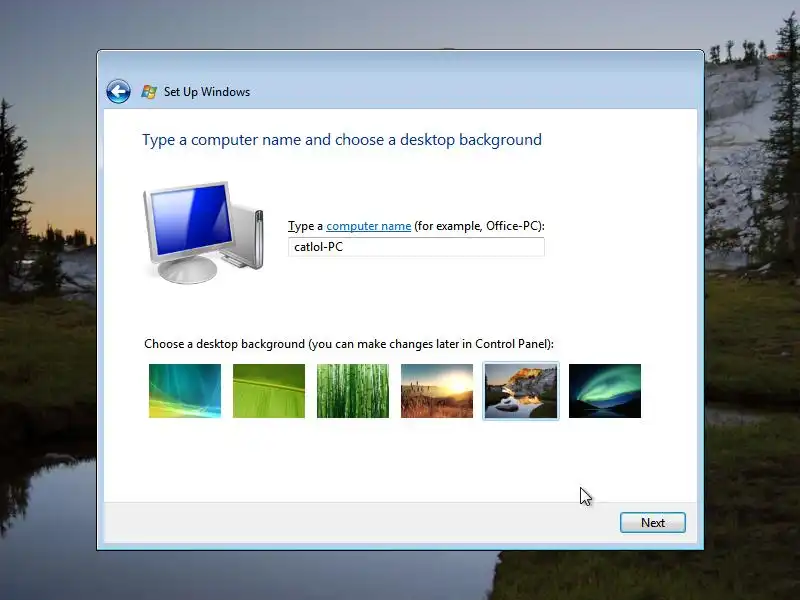The height and width of the screenshot is (600, 800).
Task: Click the computer name field containing catlol-PC
Action: pos(416,247)
